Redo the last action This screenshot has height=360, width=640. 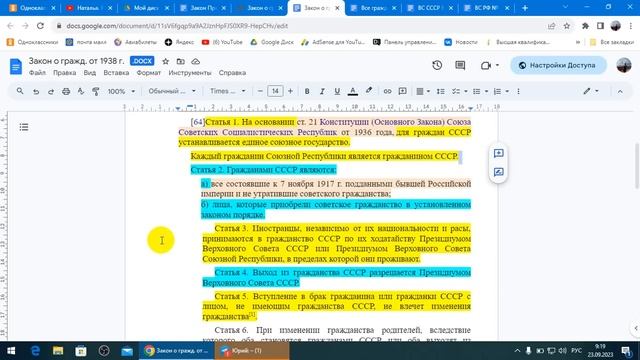tap(51, 91)
